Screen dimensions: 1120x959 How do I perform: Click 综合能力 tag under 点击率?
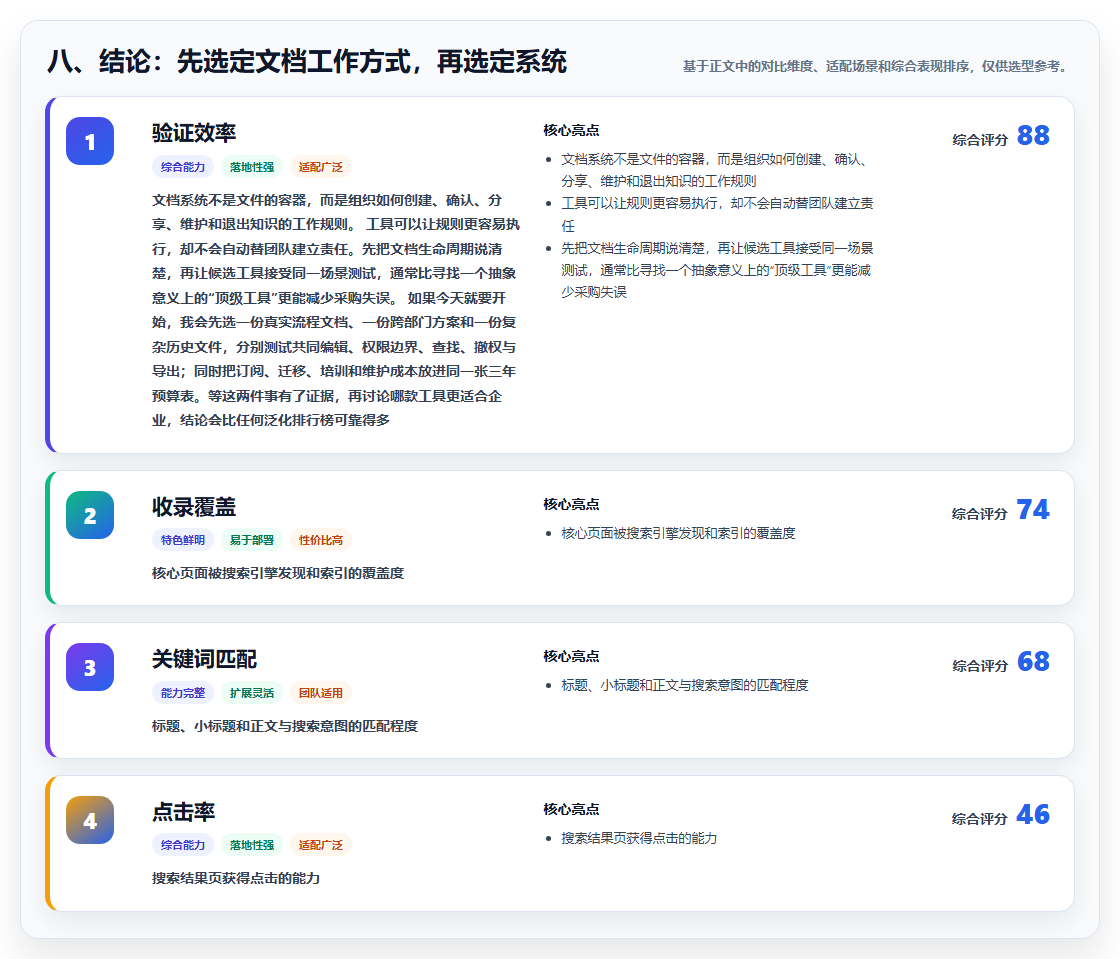(x=183, y=845)
